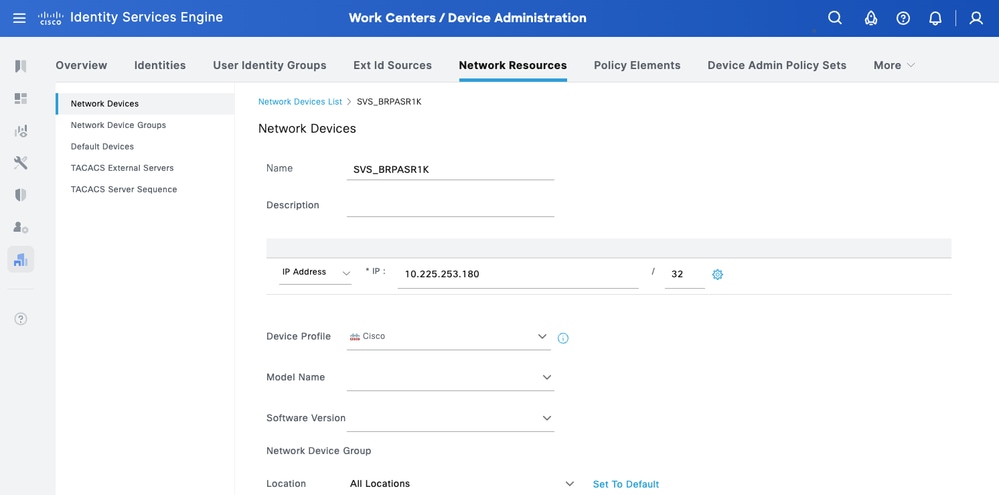Open the notifications bell
Image resolution: width=999 pixels, height=495 pixels.
point(935,18)
